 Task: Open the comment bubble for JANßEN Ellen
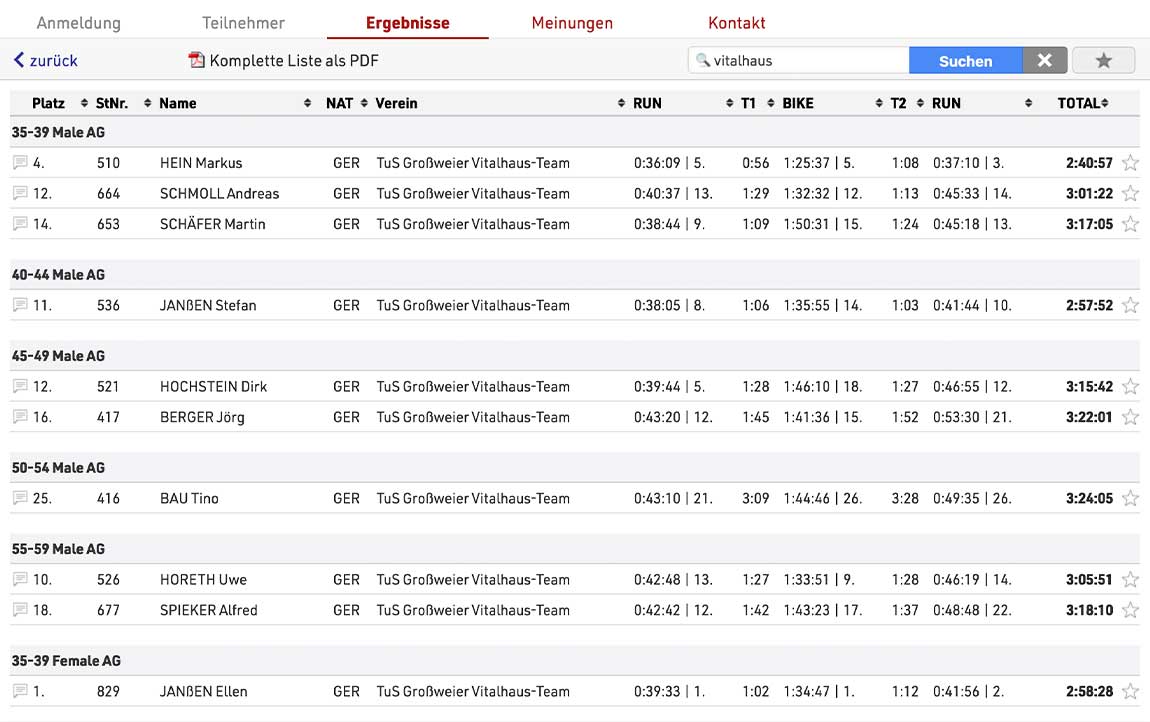pyautogui.click(x=20, y=690)
